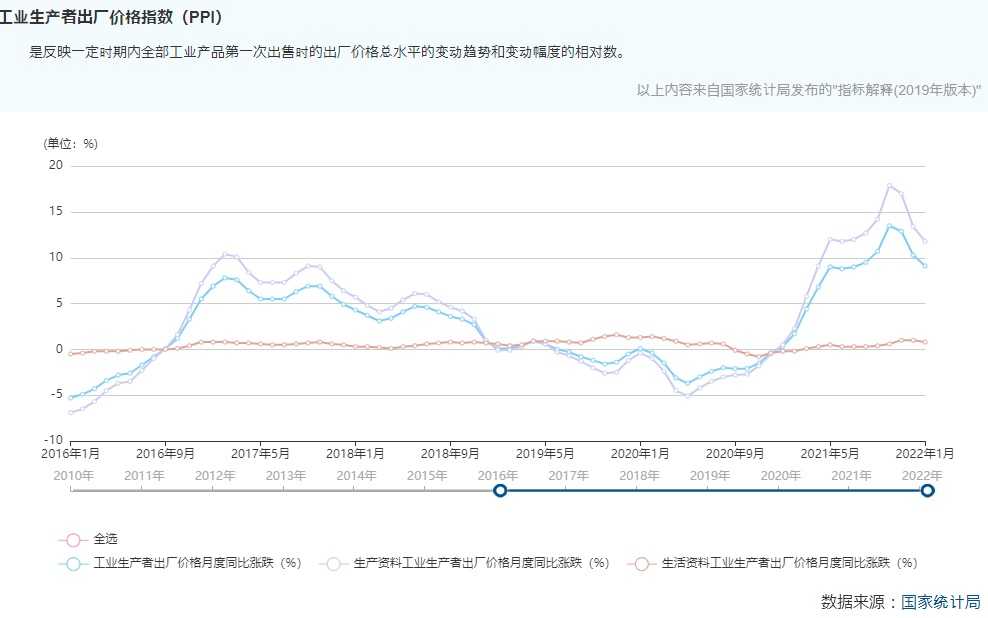Click the highest peak point of purple line
This screenshot has width=988, height=618.
(889, 185)
